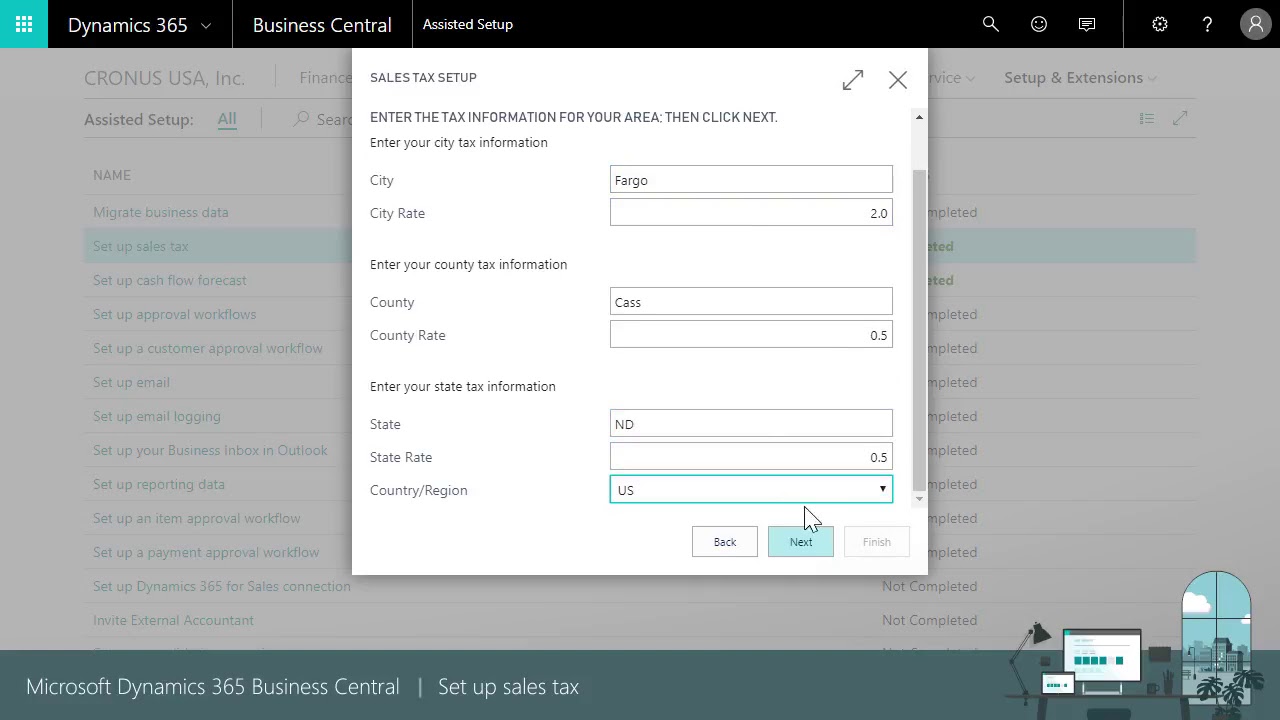Click the NAME column header

(x=112, y=175)
